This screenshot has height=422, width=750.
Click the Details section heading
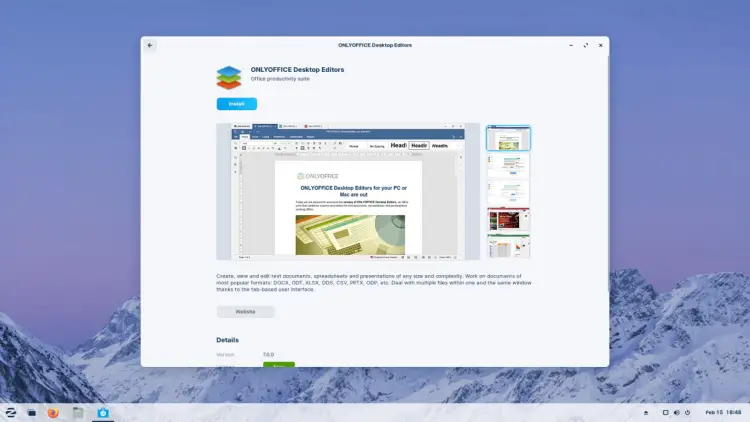(x=227, y=340)
